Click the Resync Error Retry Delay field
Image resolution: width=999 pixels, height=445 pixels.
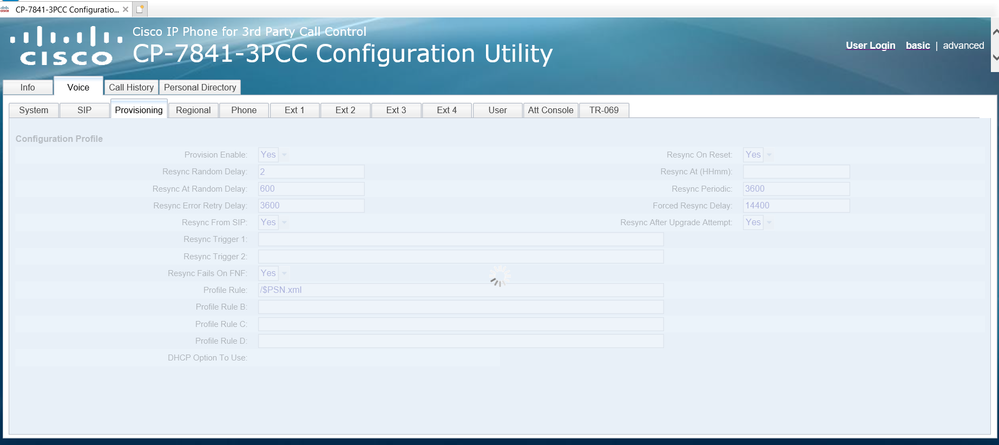(x=311, y=206)
